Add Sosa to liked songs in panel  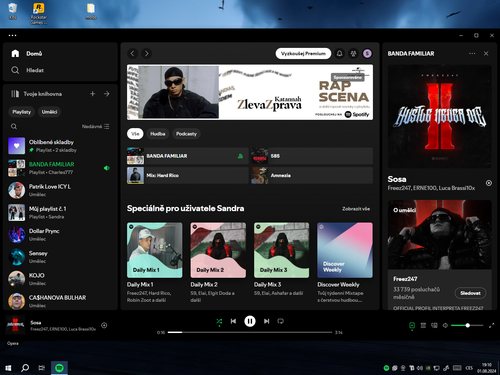[x=489, y=183]
